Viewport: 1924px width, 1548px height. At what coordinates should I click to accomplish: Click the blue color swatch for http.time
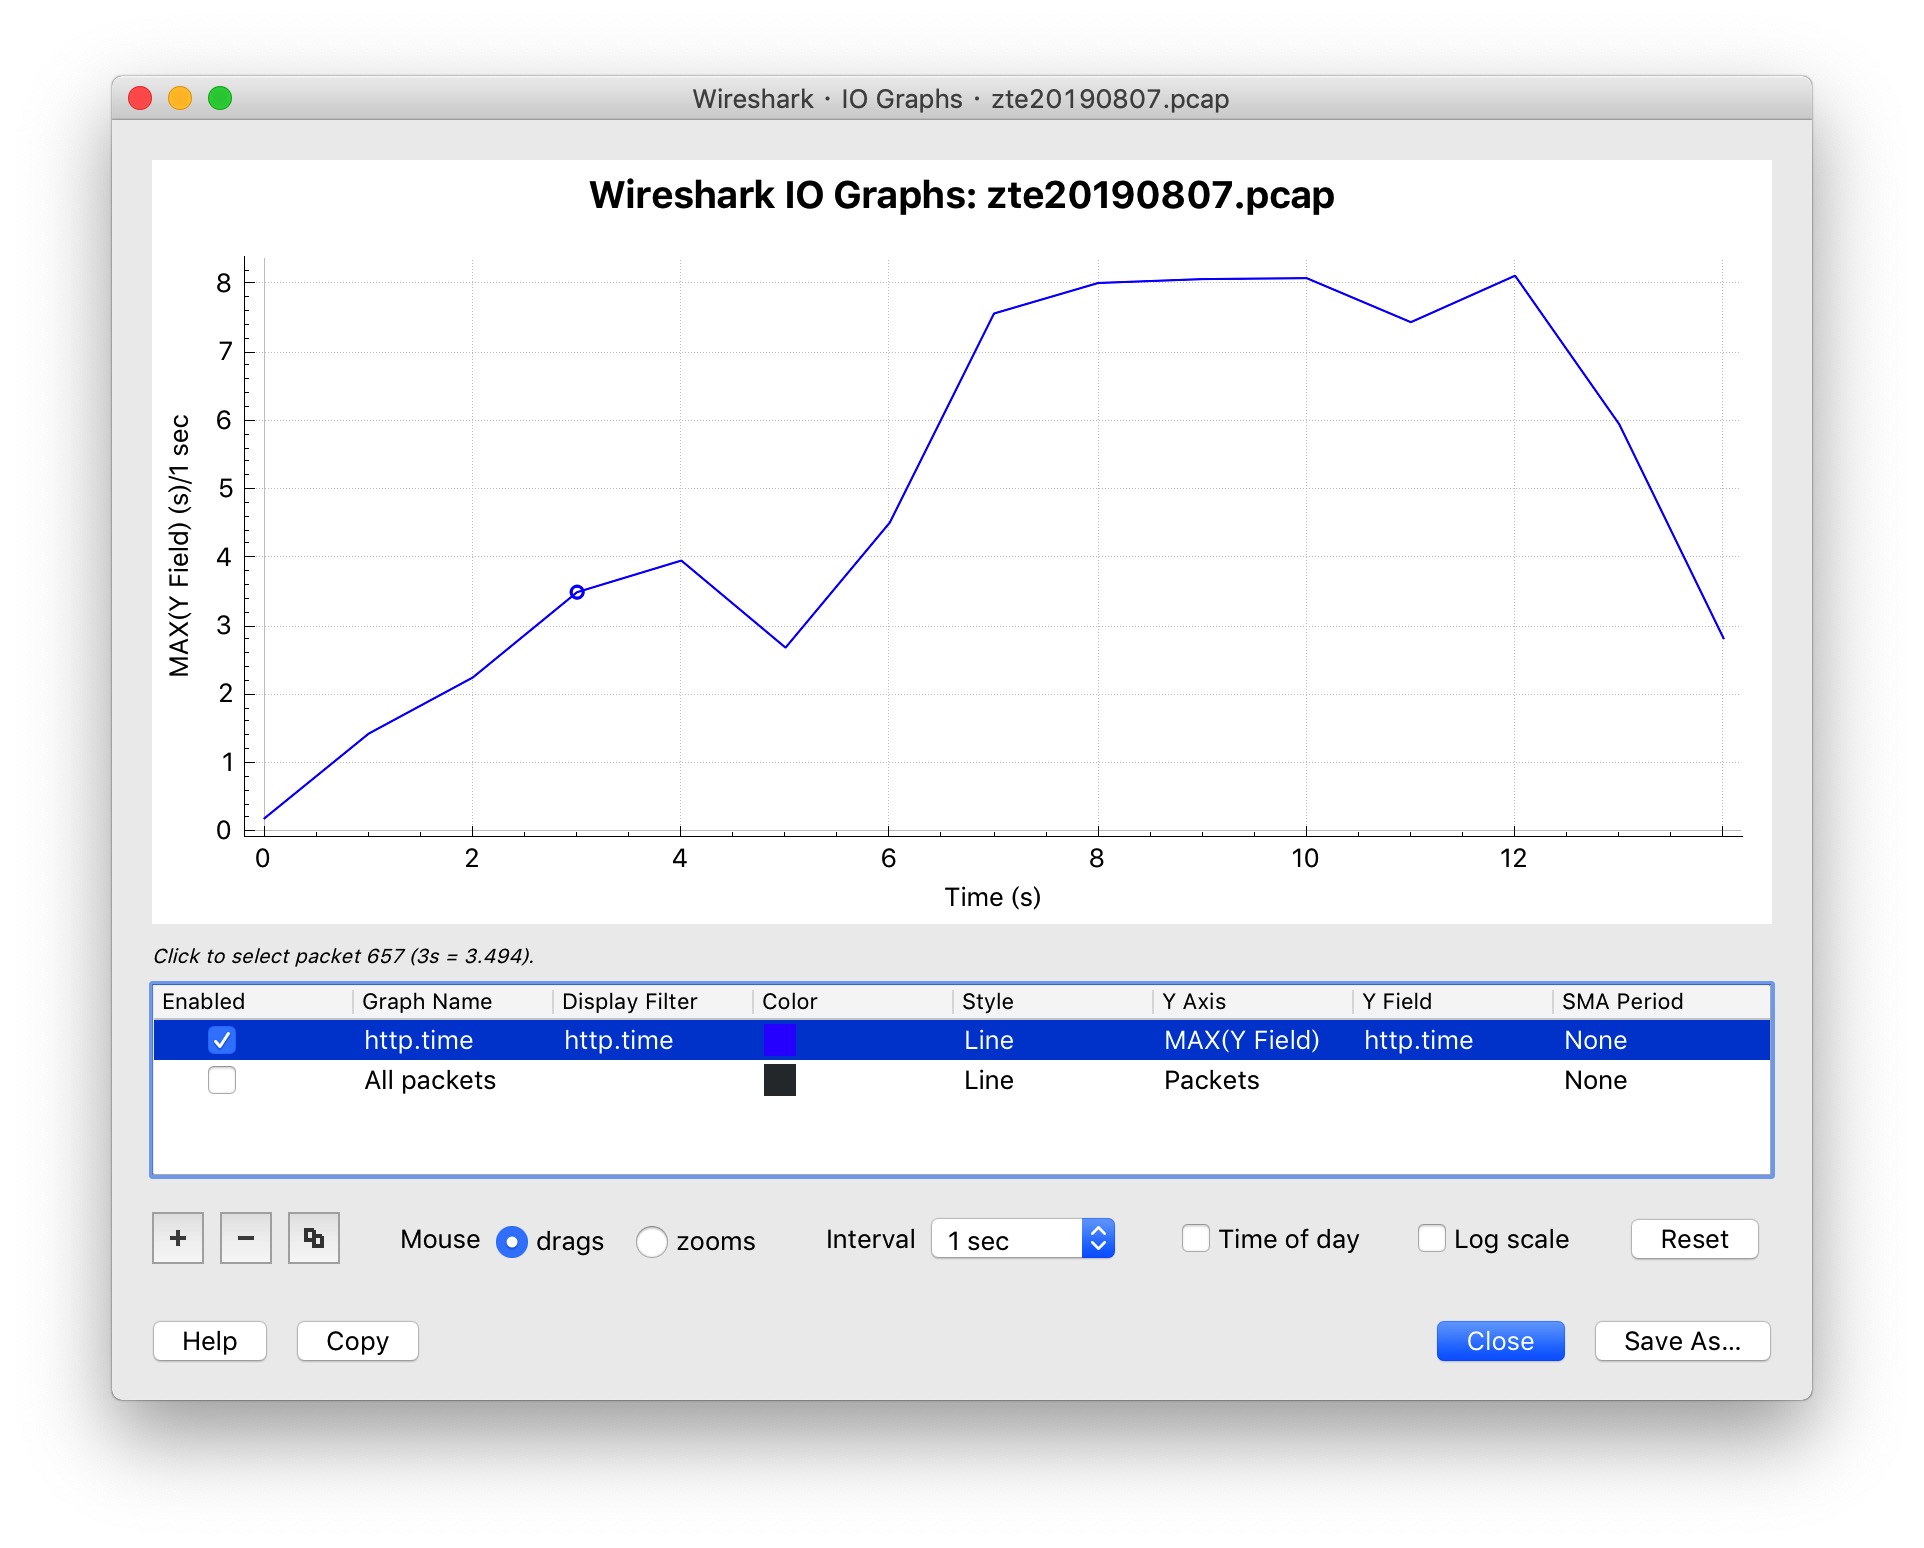tap(780, 1040)
